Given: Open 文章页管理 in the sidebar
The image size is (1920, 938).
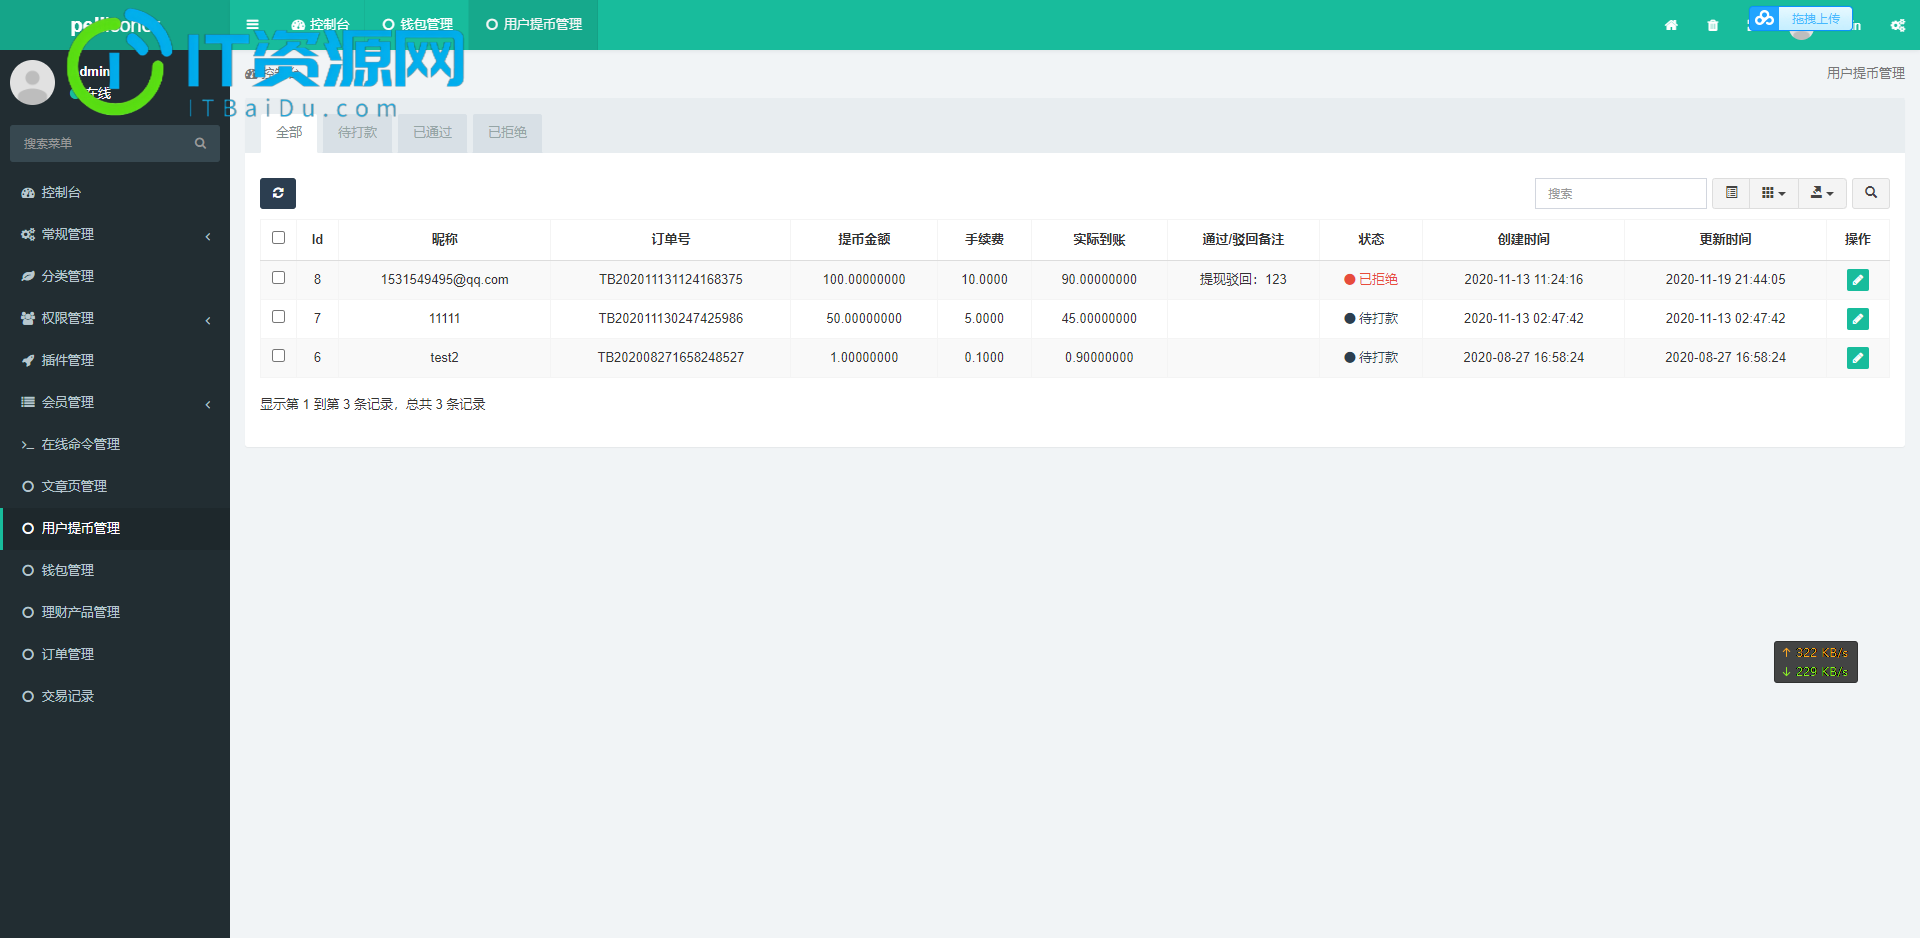Looking at the screenshot, I should tap(115, 486).
